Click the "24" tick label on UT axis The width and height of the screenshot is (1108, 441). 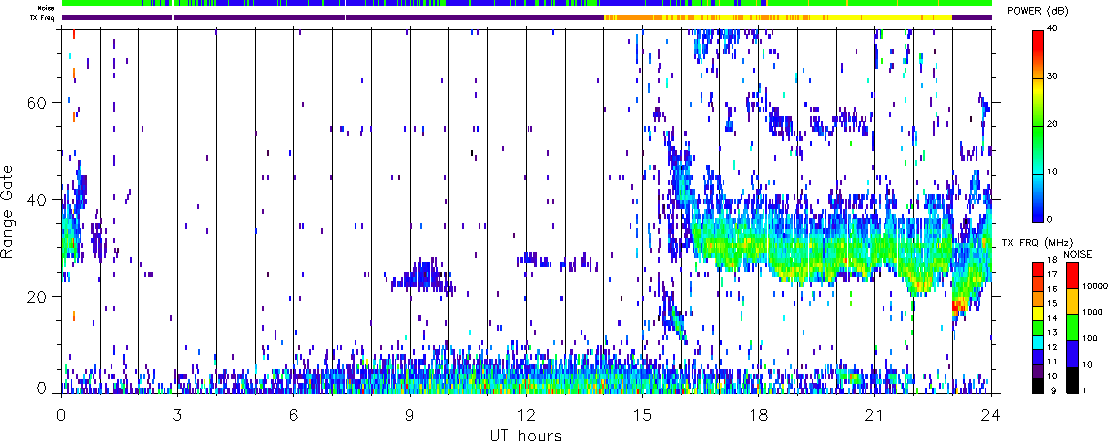click(x=991, y=414)
